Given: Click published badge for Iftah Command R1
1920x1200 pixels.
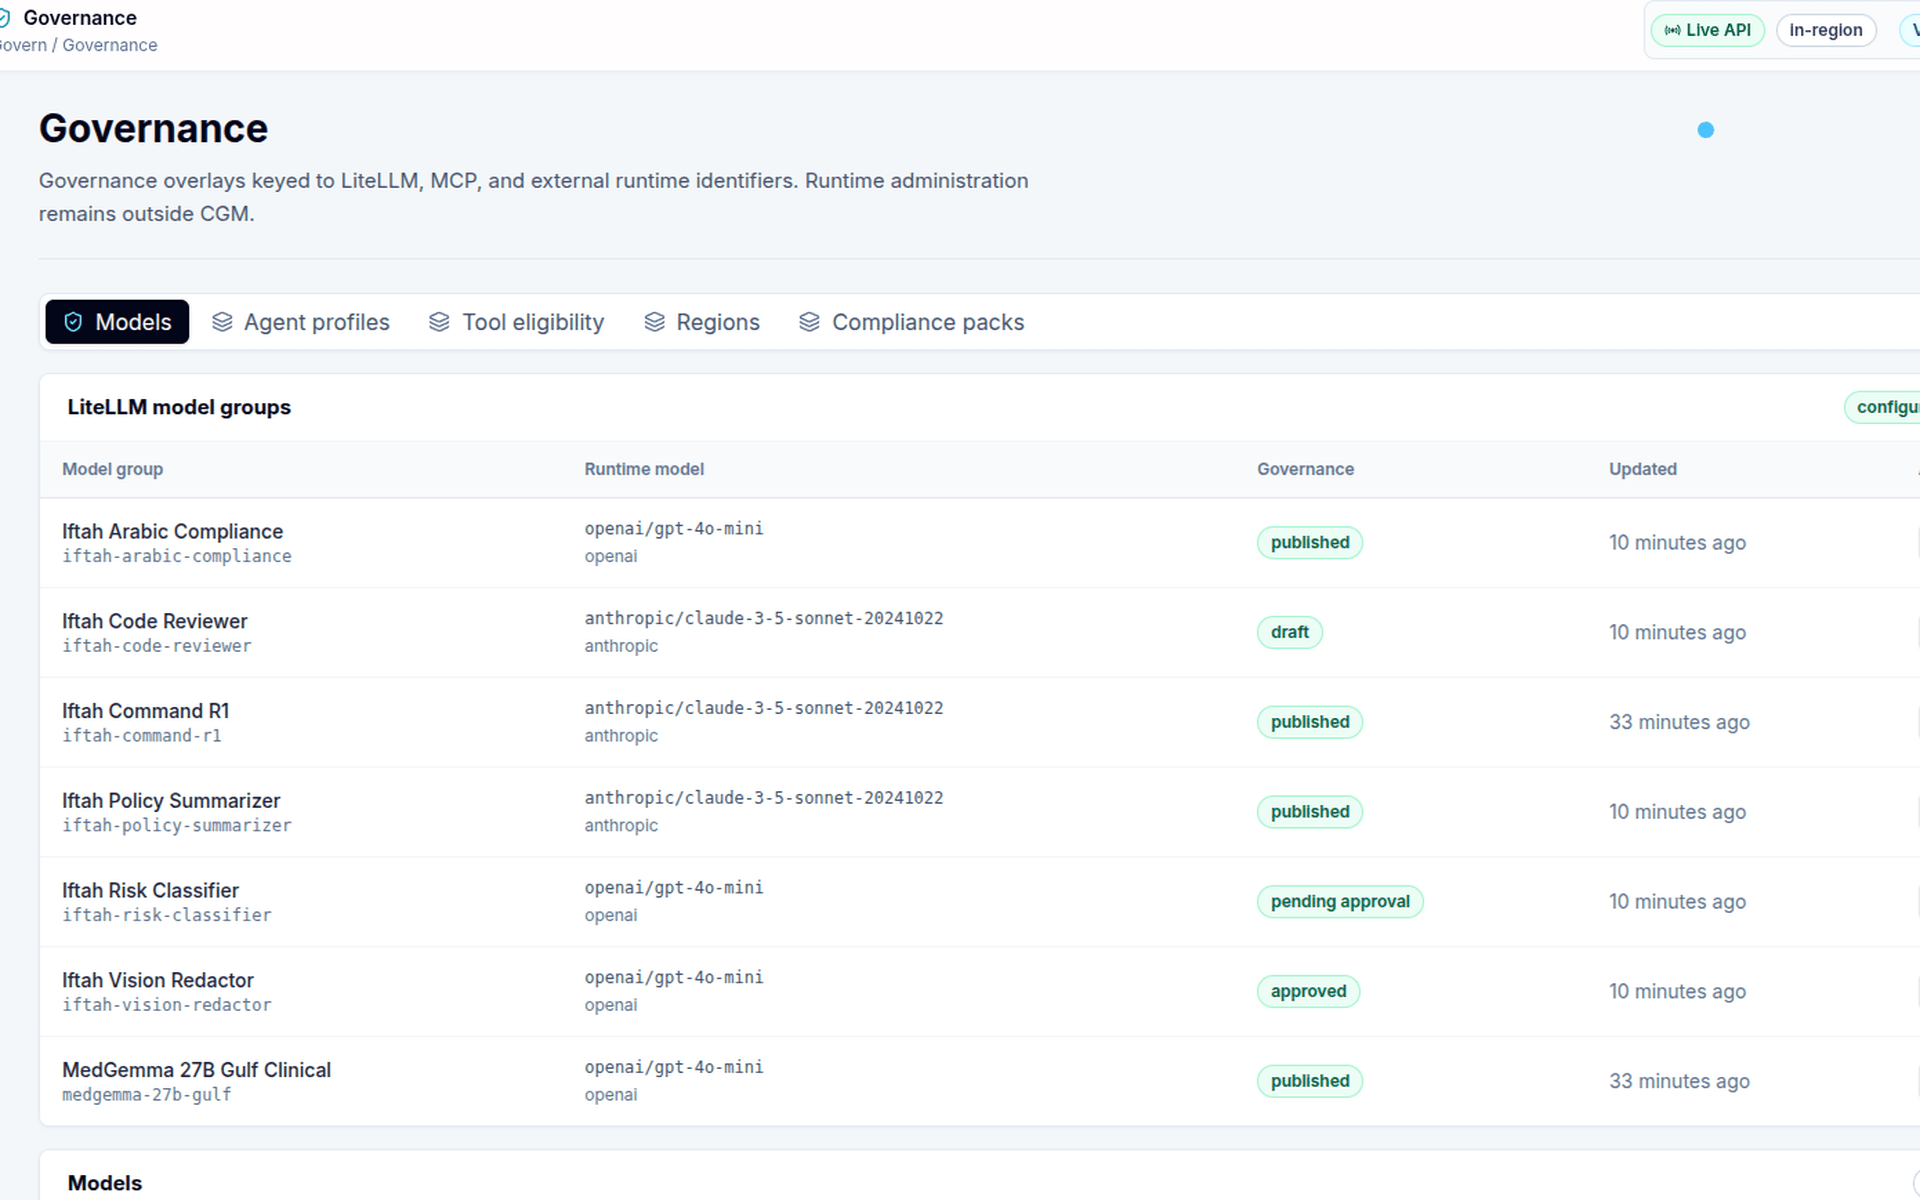Looking at the screenshot, I should click(x=1310, y=722).
